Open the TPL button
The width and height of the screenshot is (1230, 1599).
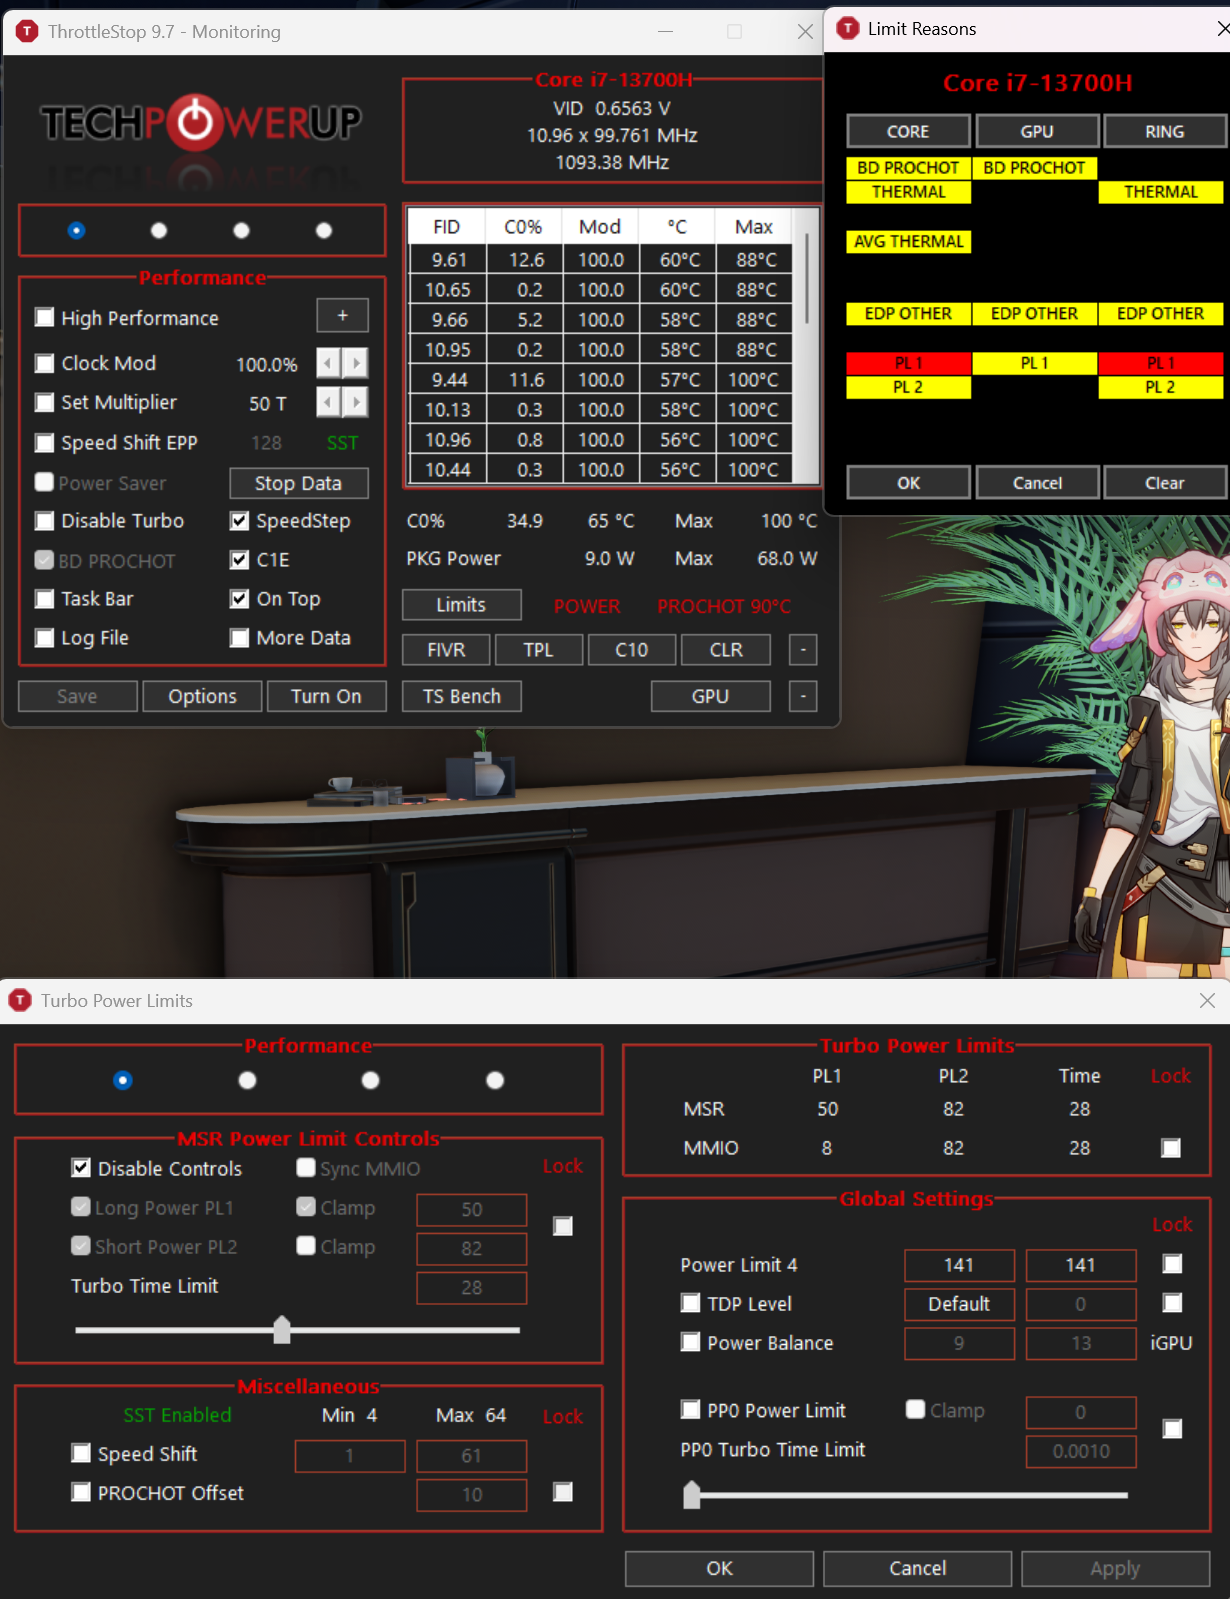(x=538, y=650)
